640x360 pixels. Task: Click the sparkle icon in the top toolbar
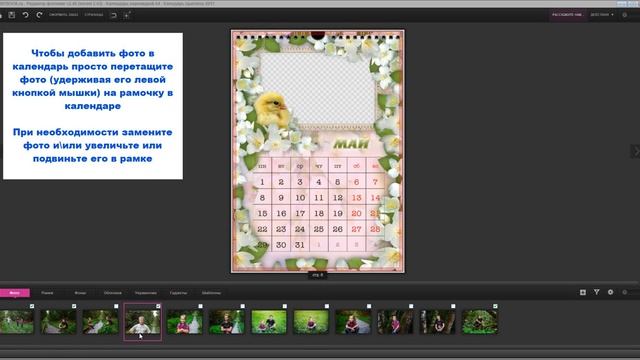point(127,15)
